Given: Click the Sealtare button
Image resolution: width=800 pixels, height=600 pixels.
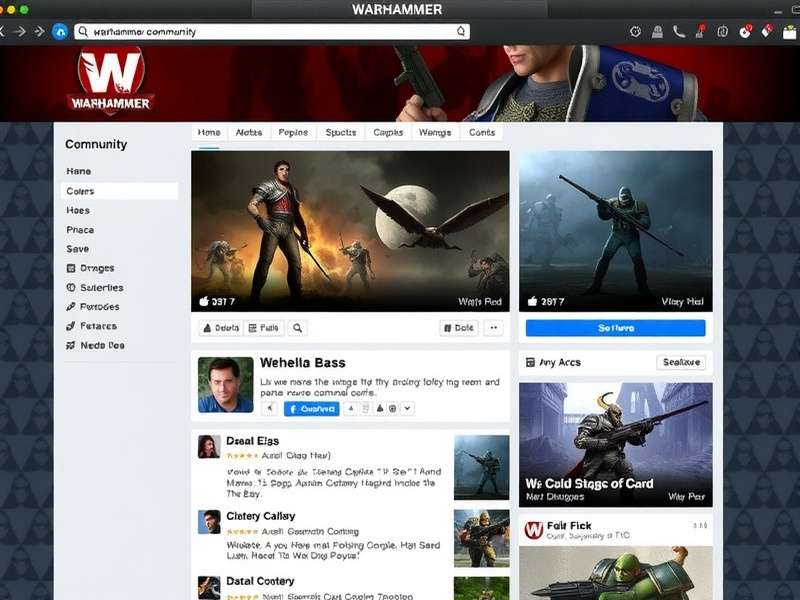Looking at the screenshot, I should point(681,362).
